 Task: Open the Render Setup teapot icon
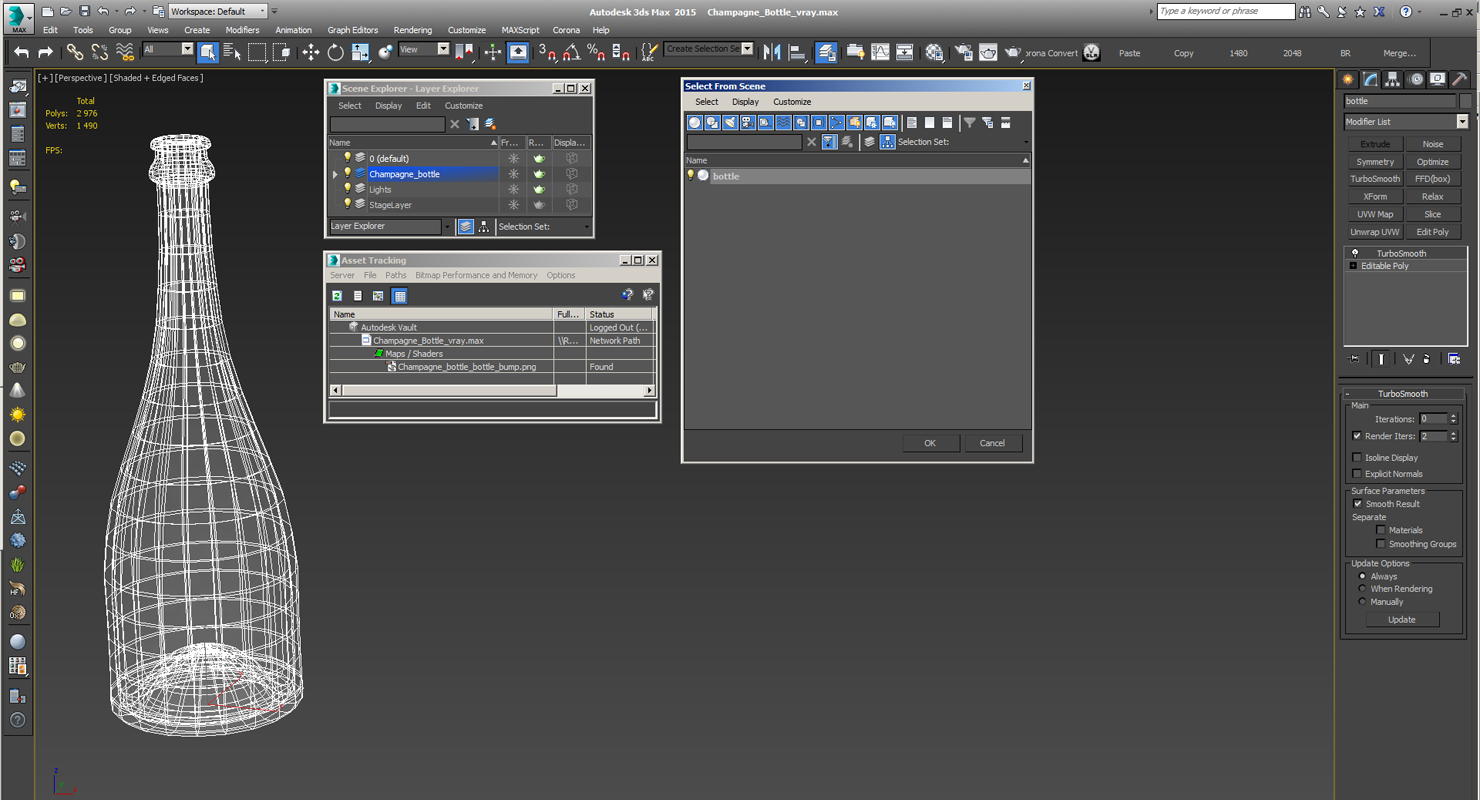[964, 52]
